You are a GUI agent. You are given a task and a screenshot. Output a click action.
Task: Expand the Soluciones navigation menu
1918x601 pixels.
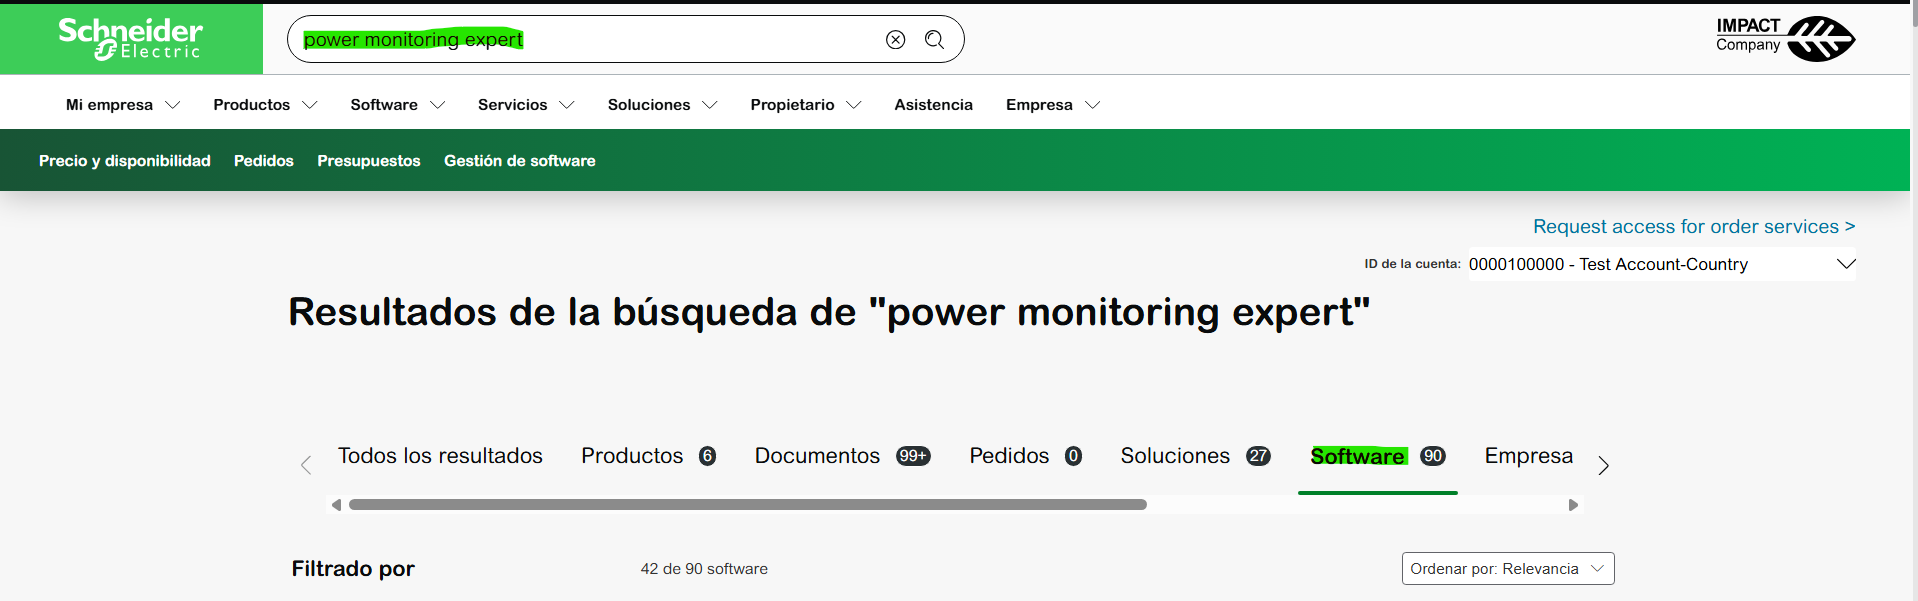pyautogui.click(x=662, y=105)
